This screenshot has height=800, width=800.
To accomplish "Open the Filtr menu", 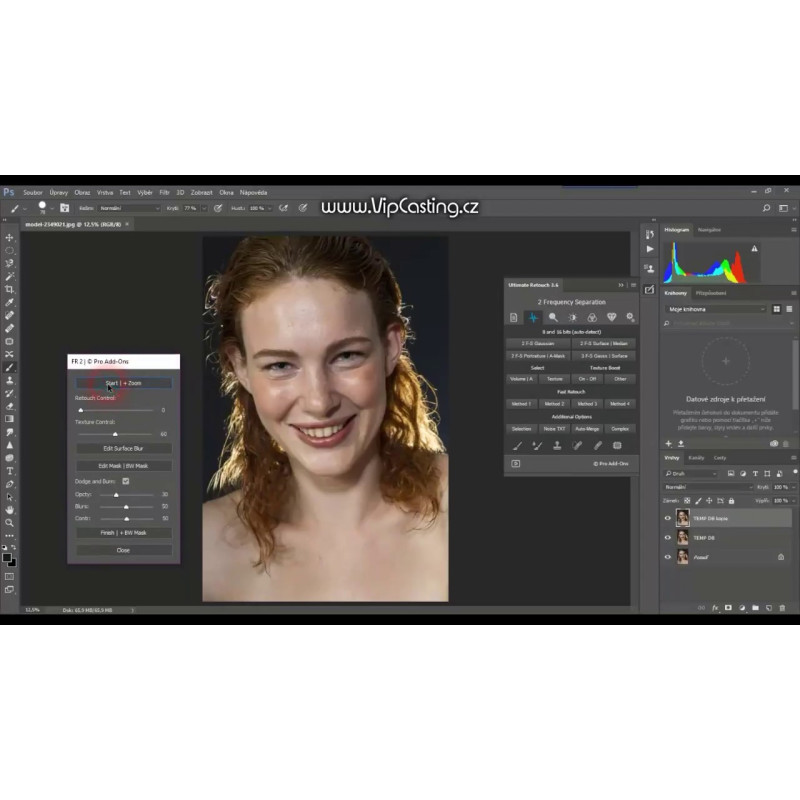I will pyautogui.click(x=164, y=192).
